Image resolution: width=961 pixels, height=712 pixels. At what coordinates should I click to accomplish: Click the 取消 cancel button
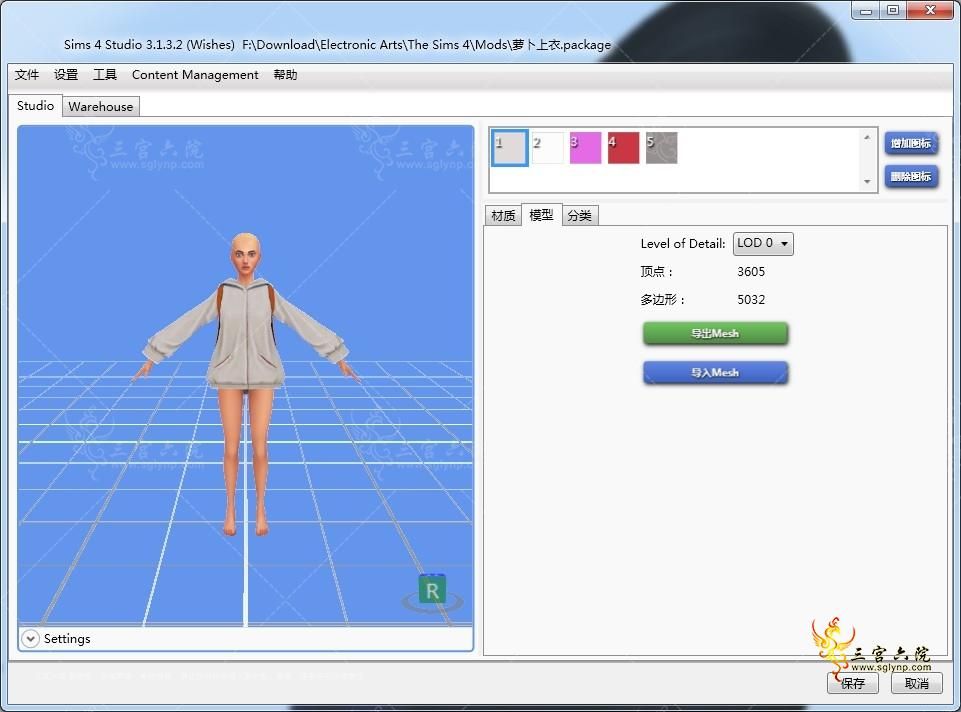pyautogui.click(x=916, y=683)
